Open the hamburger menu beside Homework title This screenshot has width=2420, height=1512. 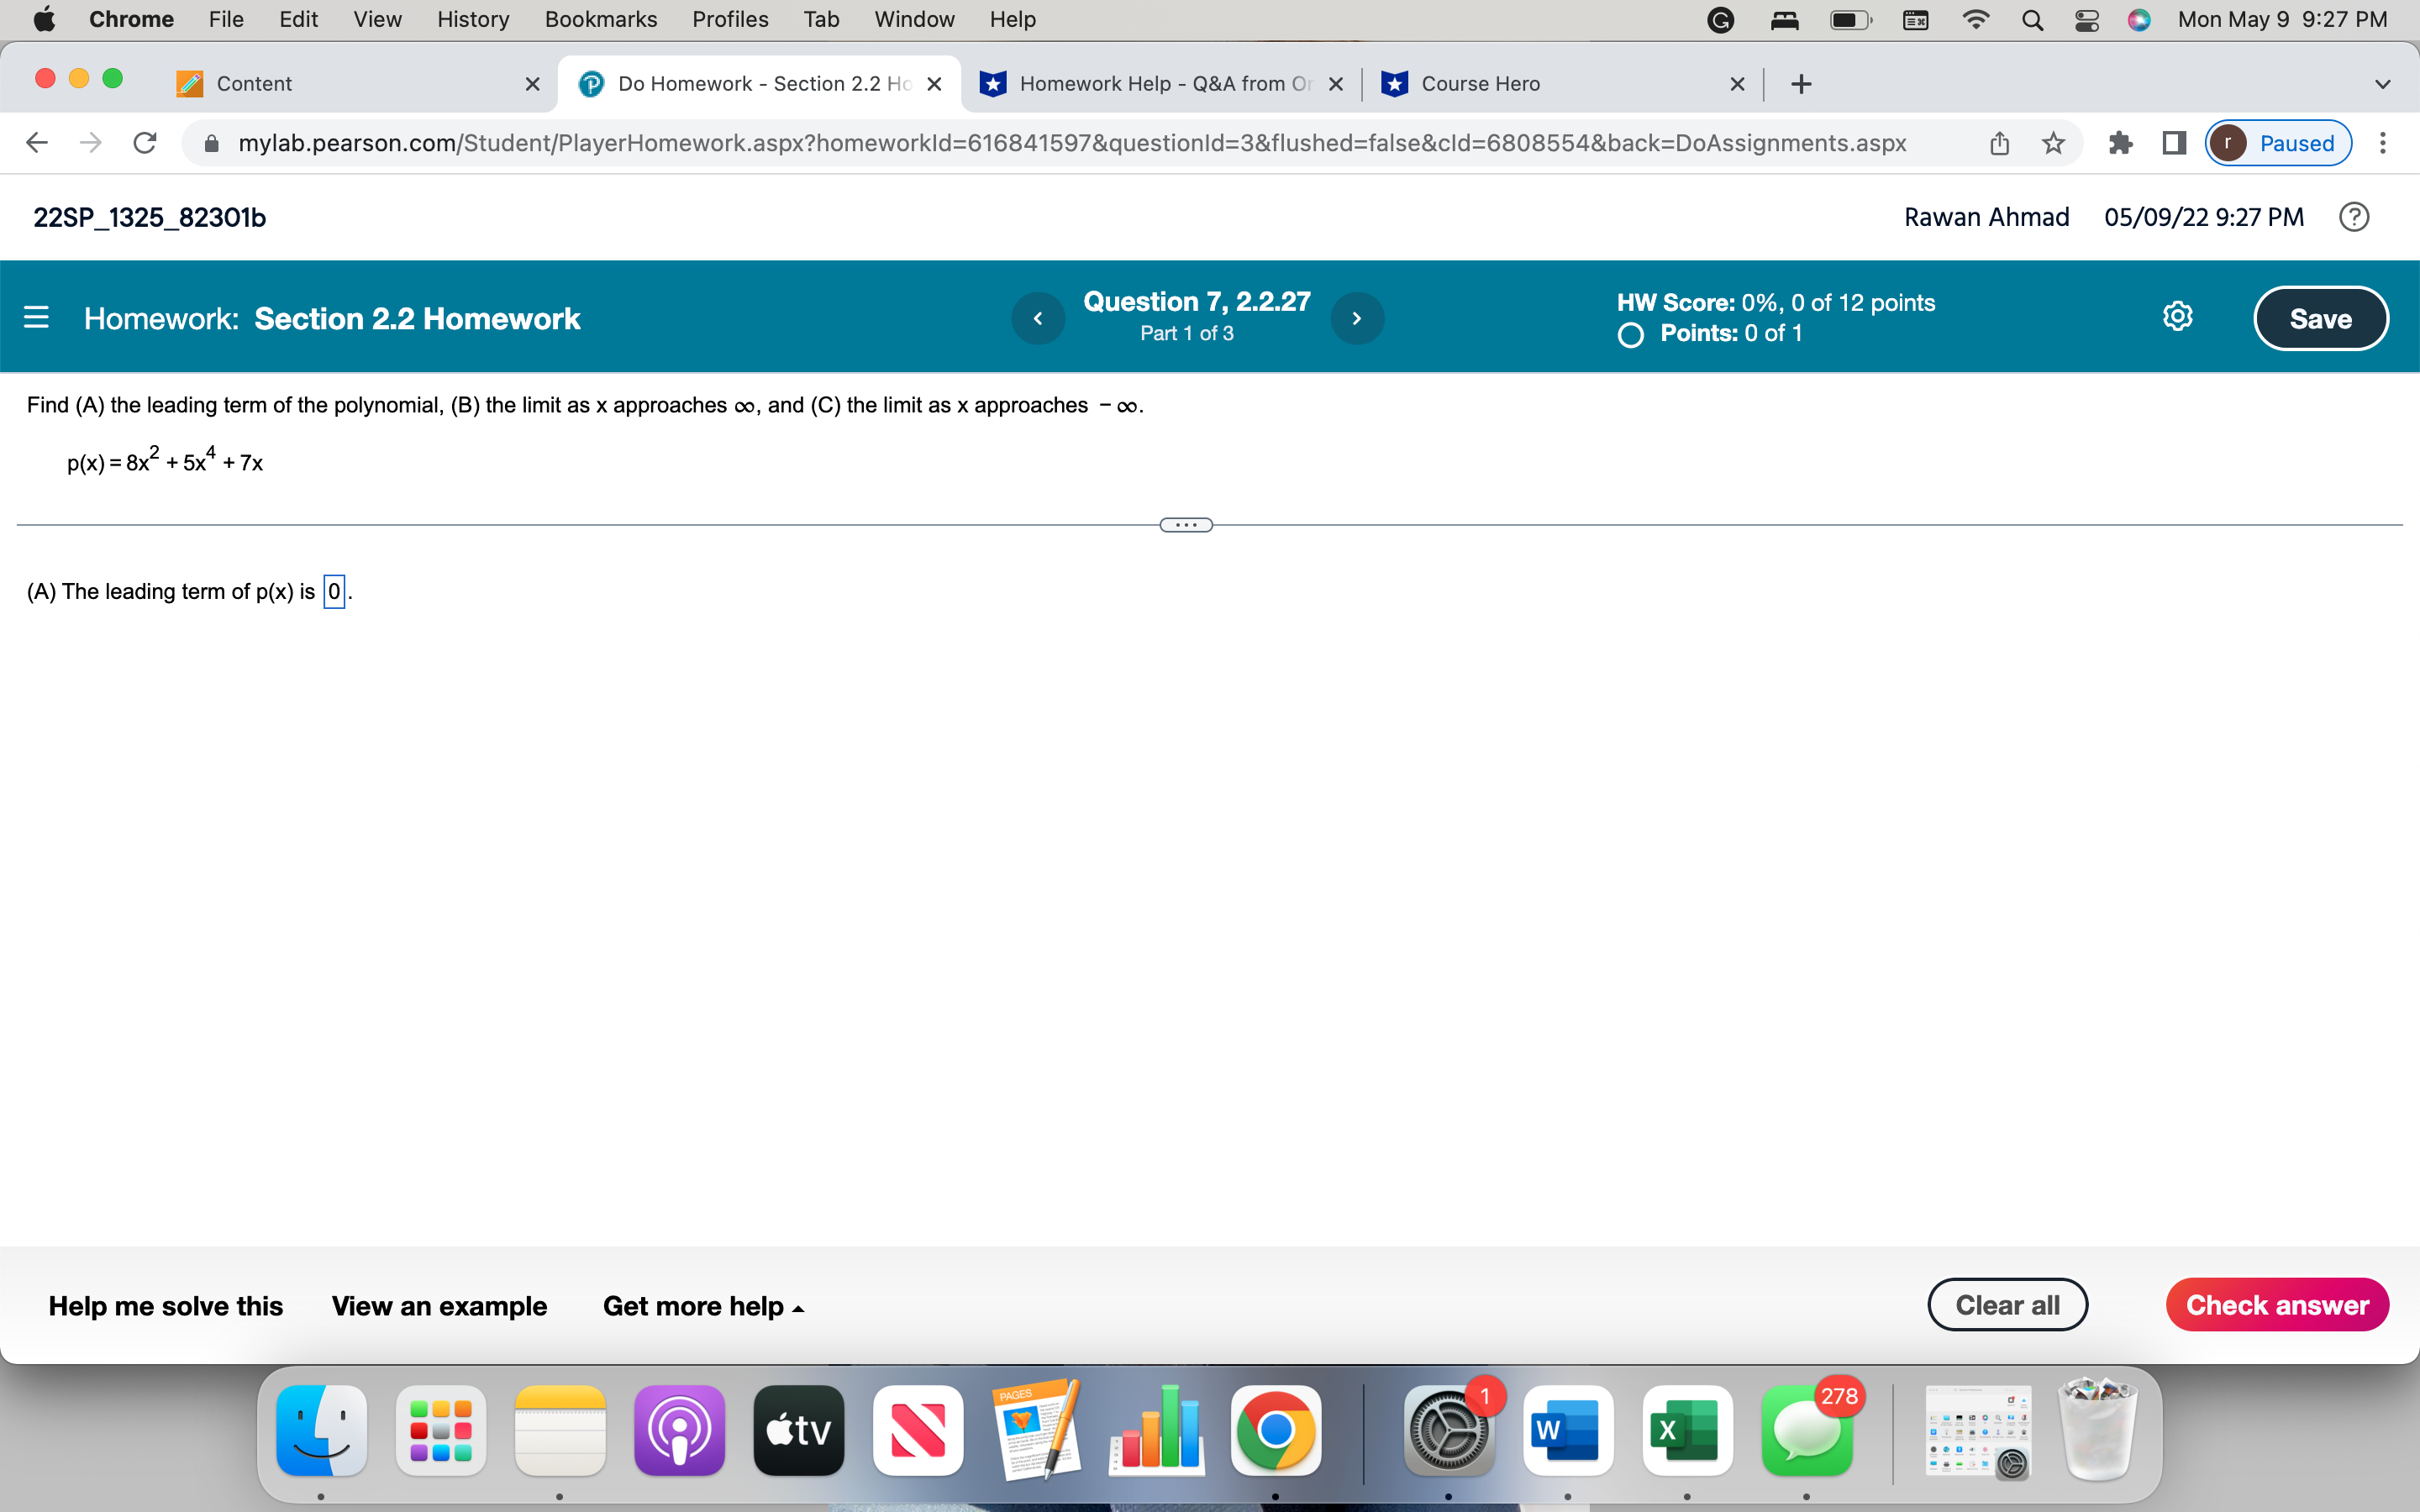click(36, 318)
